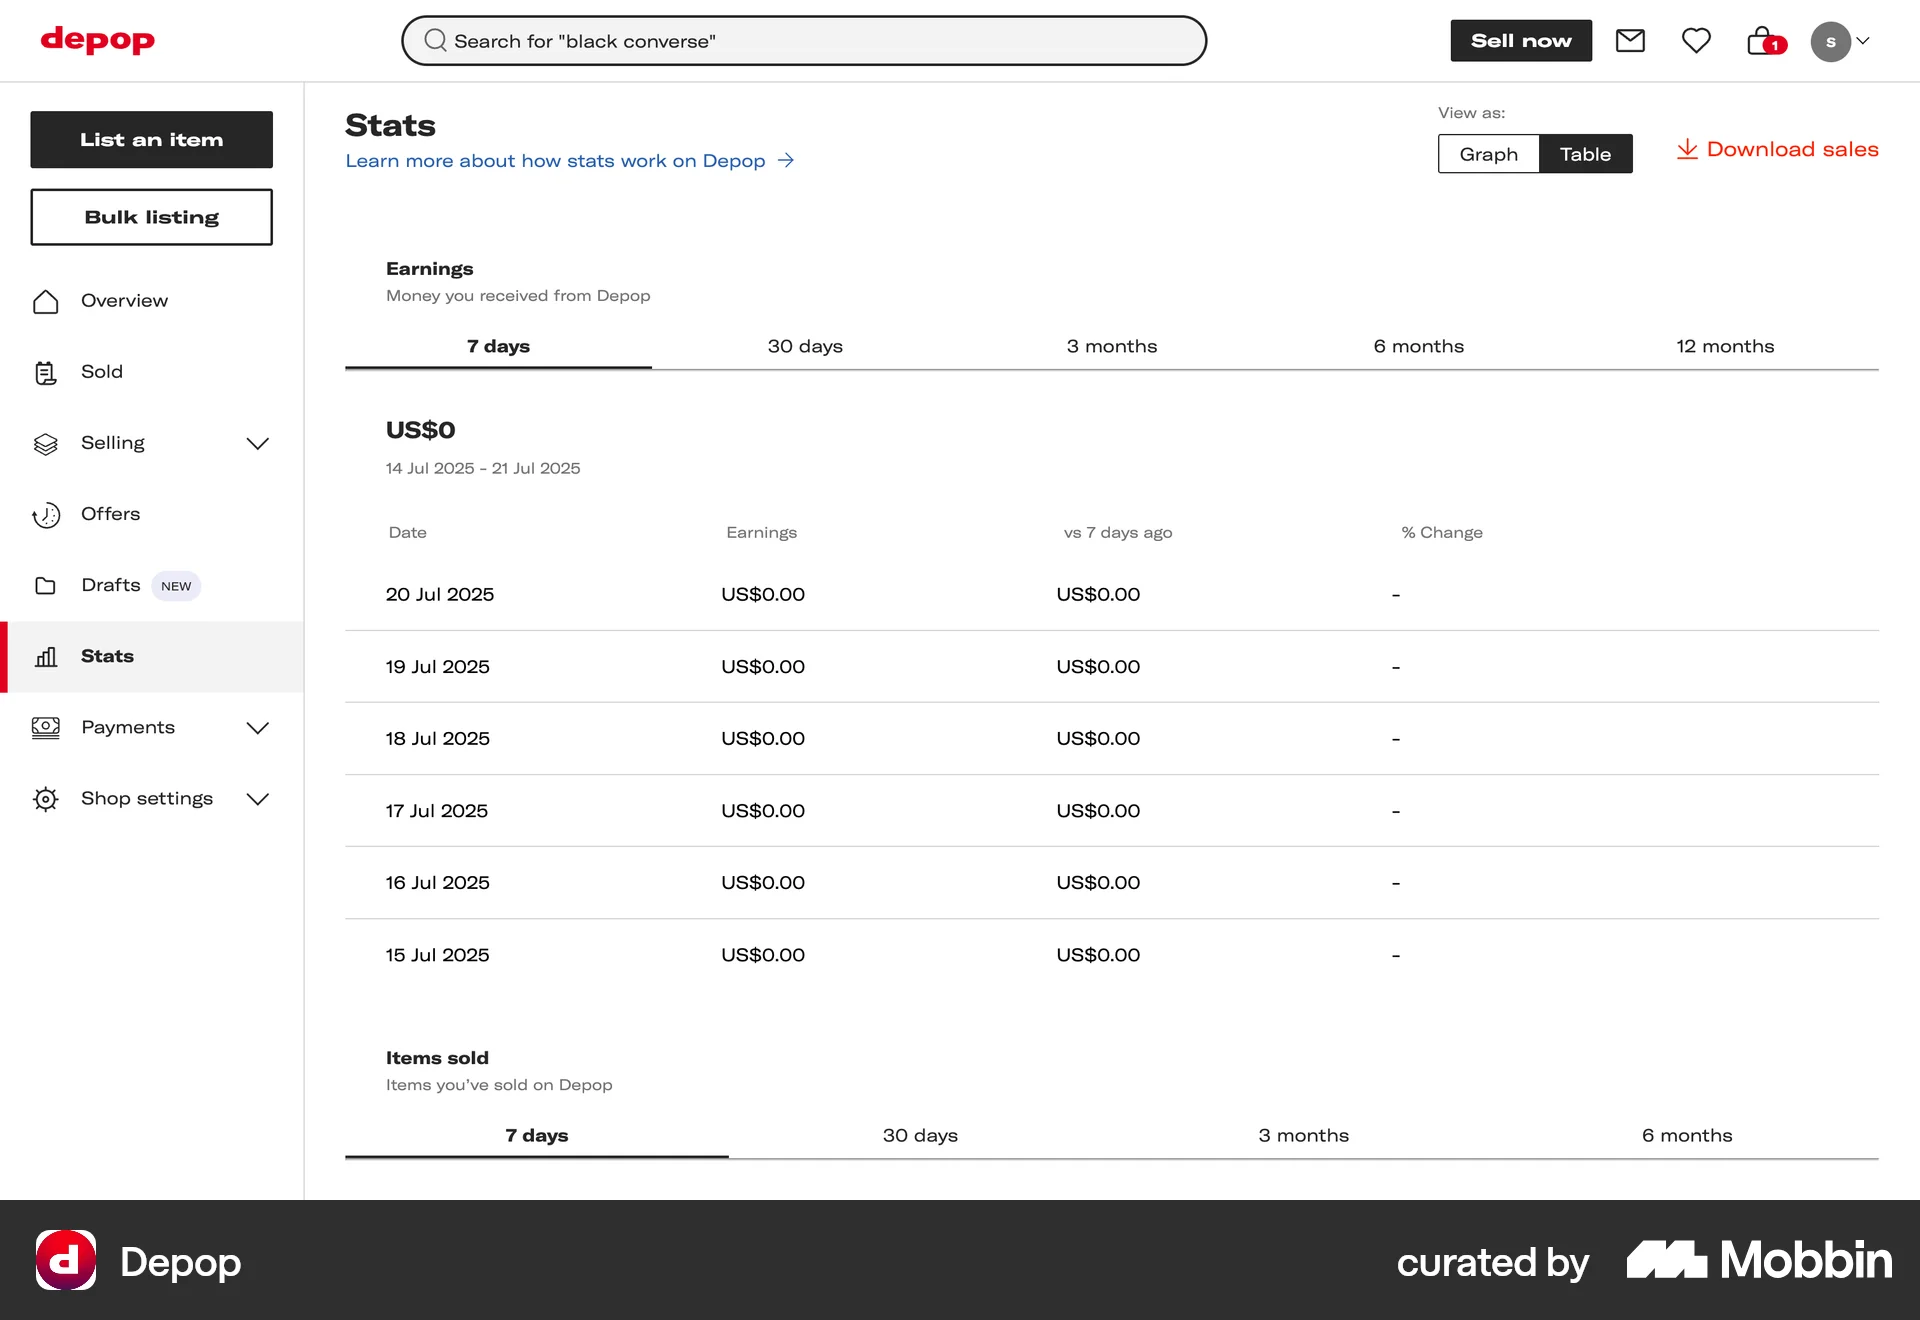
Task: Show Items sold for 3 months
Action: 1303,1136
